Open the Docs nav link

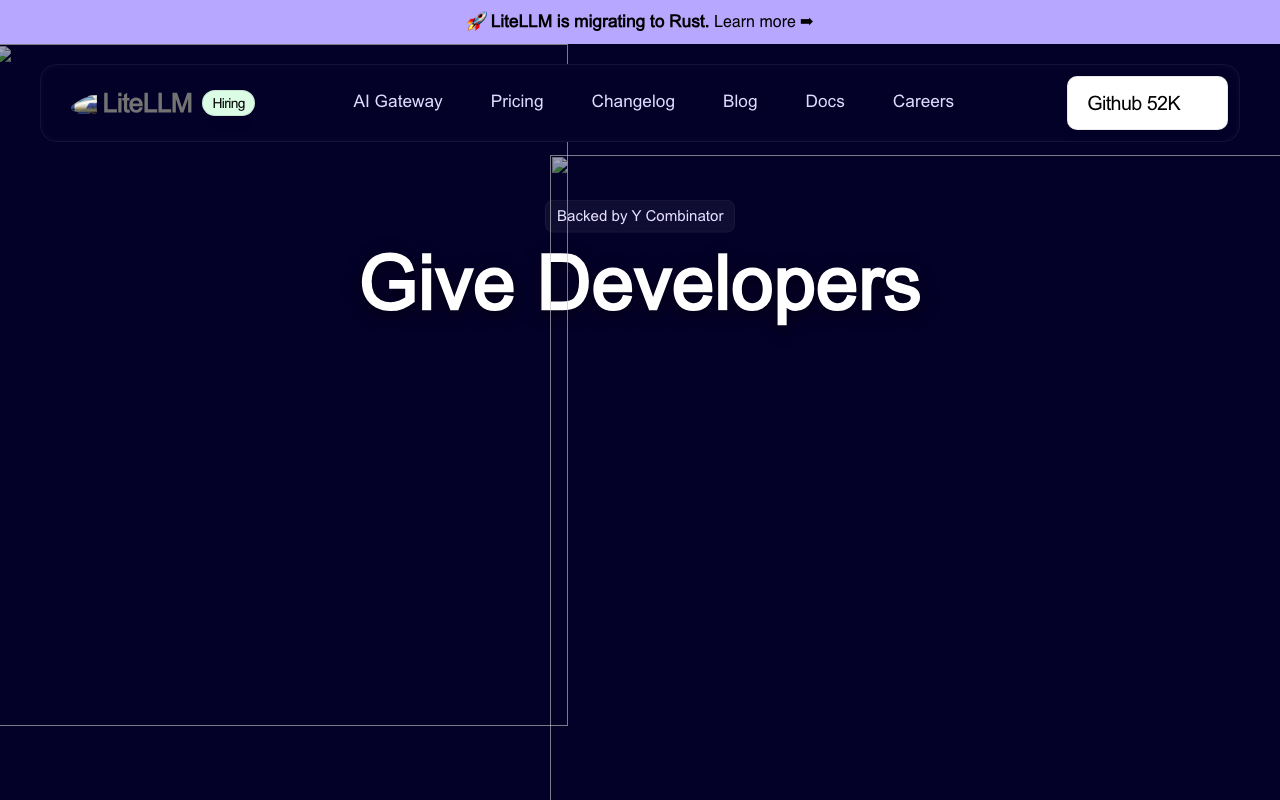[825, 101]
